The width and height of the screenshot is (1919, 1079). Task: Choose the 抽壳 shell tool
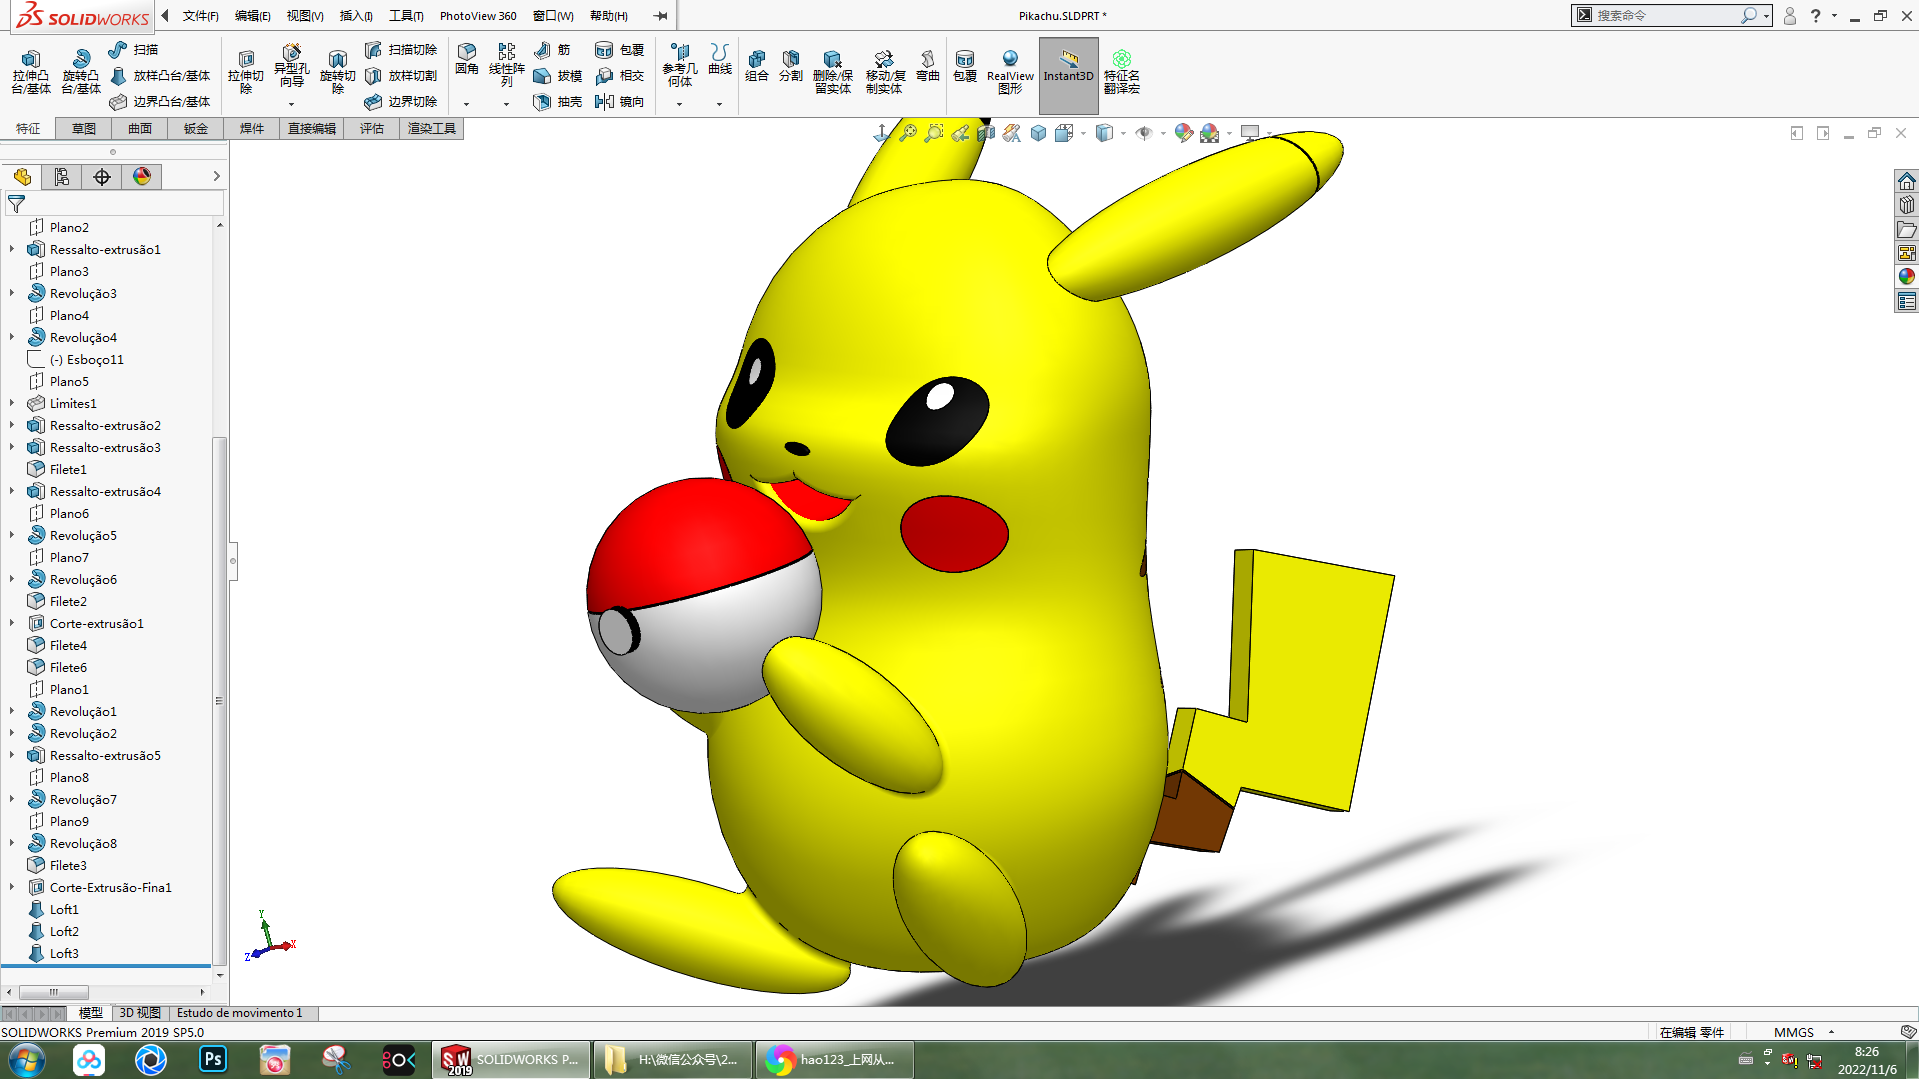point(558,102)
